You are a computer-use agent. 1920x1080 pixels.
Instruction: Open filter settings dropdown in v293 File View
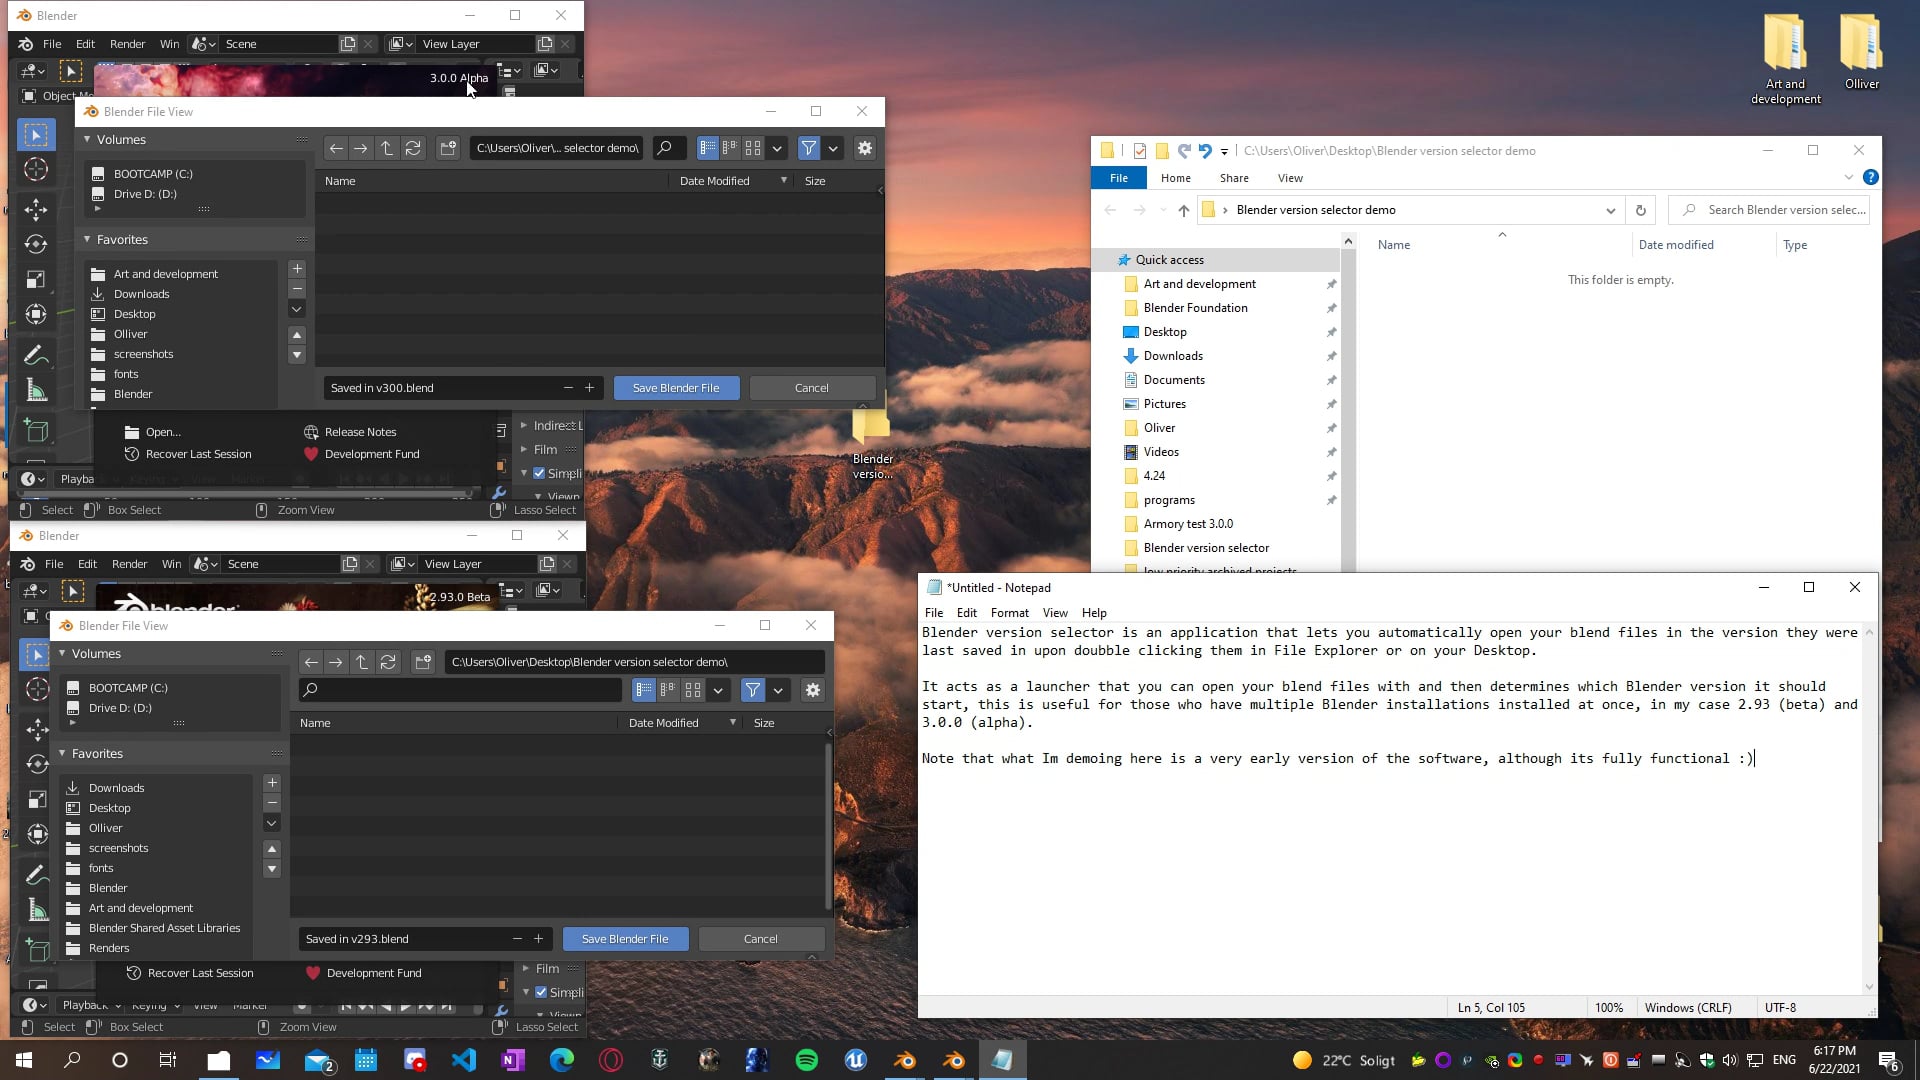[x=778, y=690]
